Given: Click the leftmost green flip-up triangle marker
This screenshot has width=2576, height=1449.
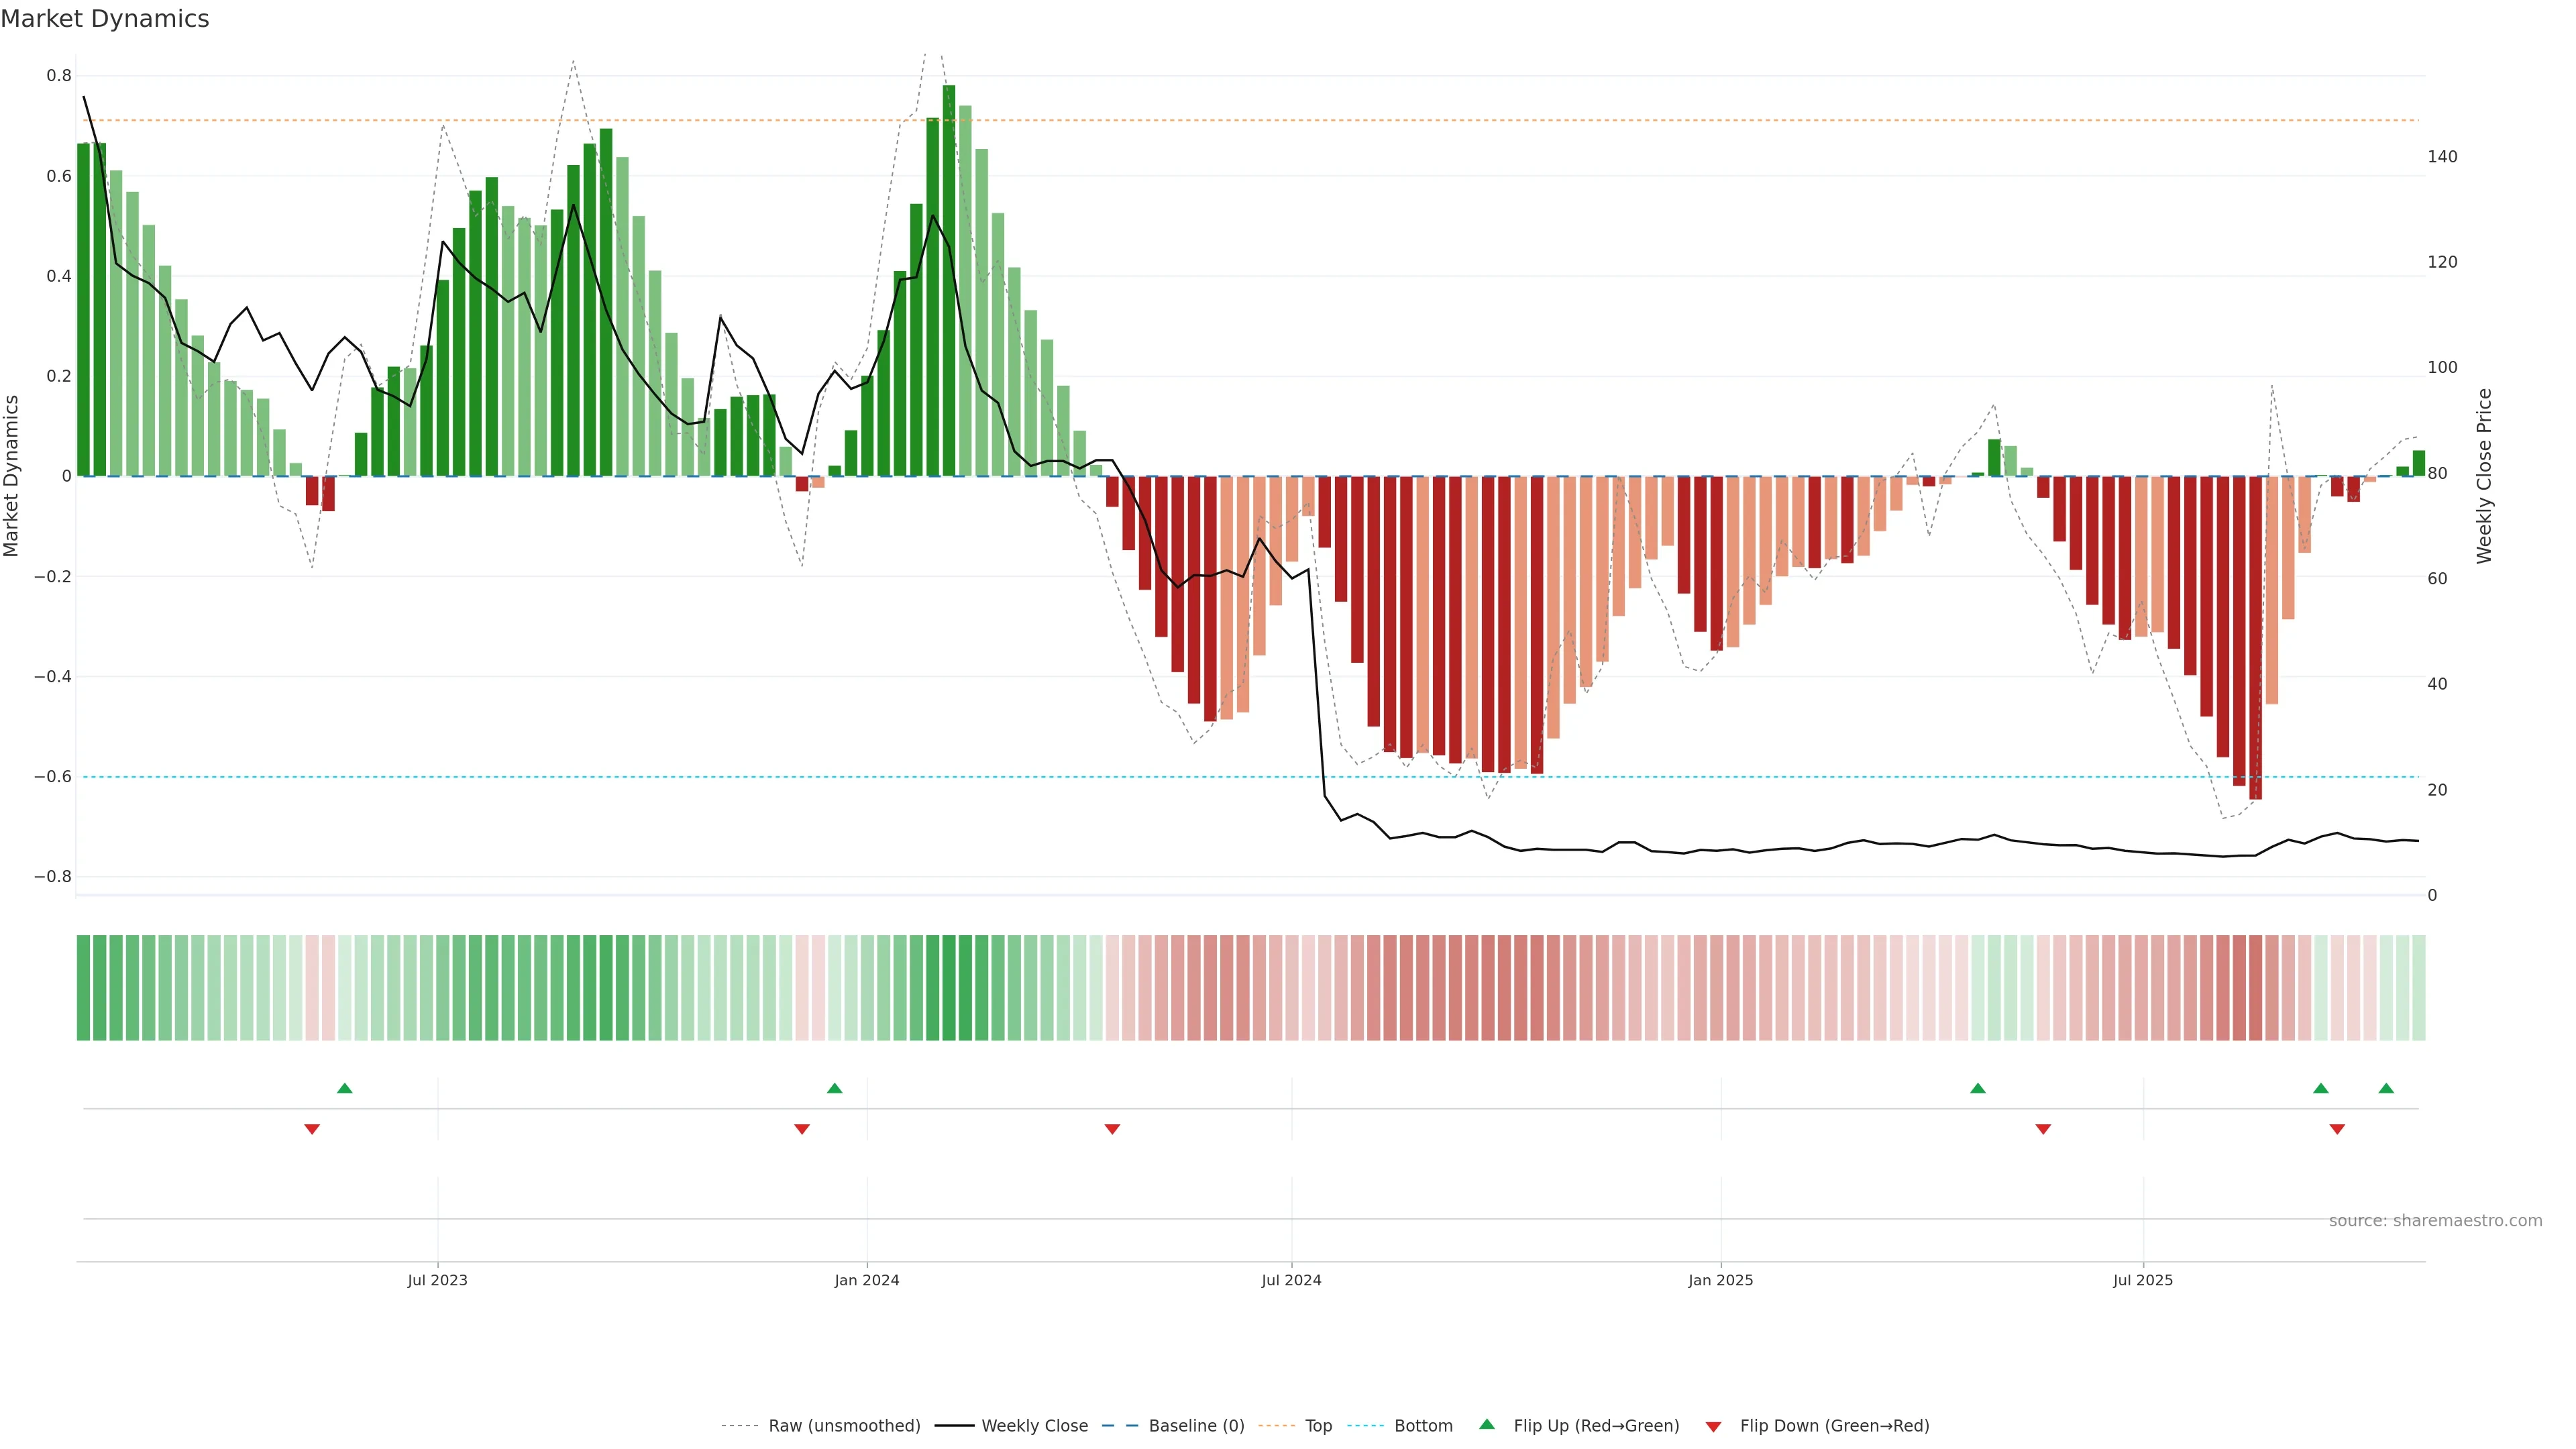Looking at the screenshot, I should click(345, 1088).
